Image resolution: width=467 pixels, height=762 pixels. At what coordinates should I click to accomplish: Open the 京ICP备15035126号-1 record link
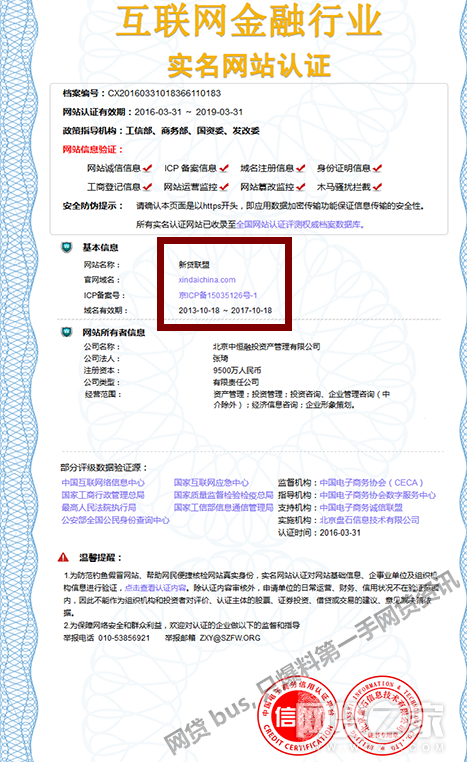218,295
